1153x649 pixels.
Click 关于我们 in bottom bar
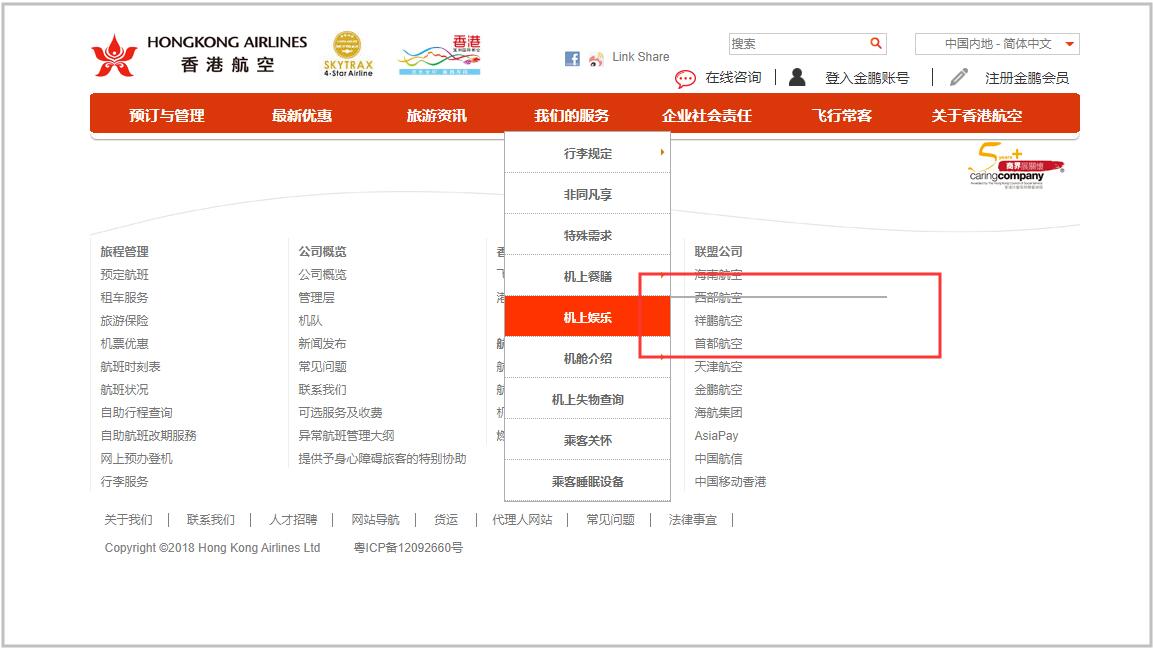pyautogui.click(x=128, y=520)
